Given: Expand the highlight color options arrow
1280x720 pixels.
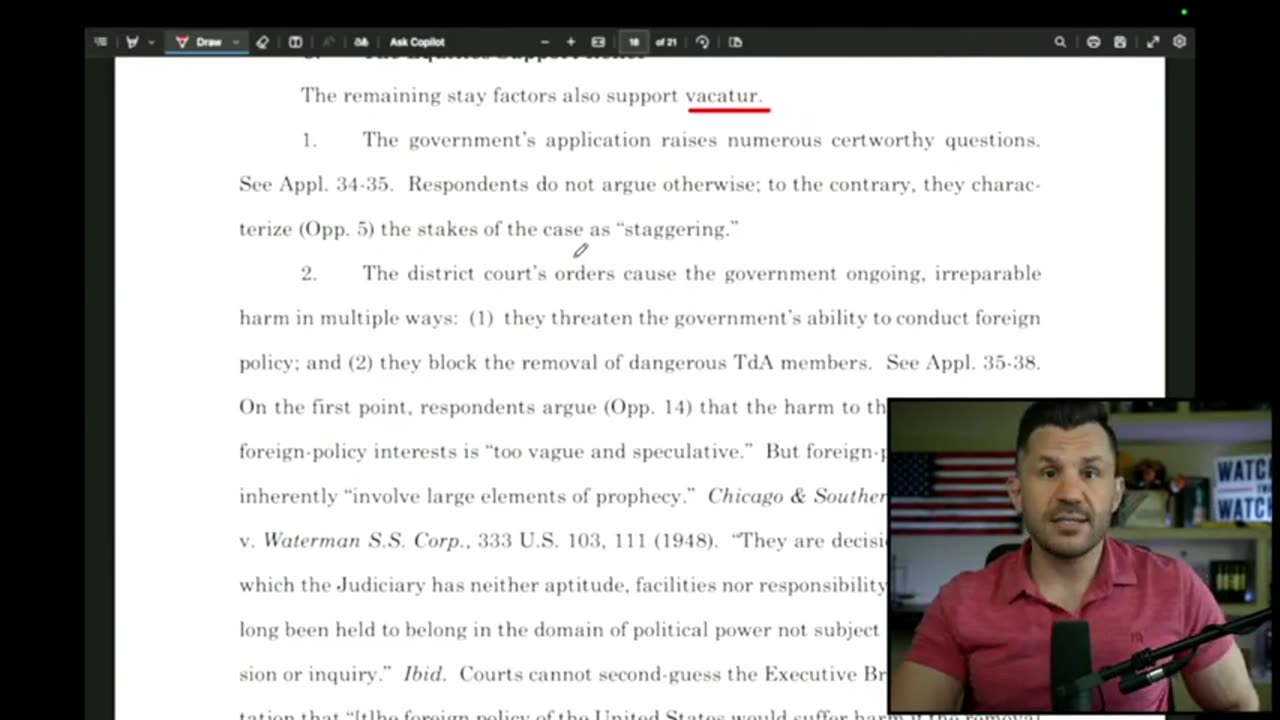Looking at the screenshot, I should click(x=150, y=42).
